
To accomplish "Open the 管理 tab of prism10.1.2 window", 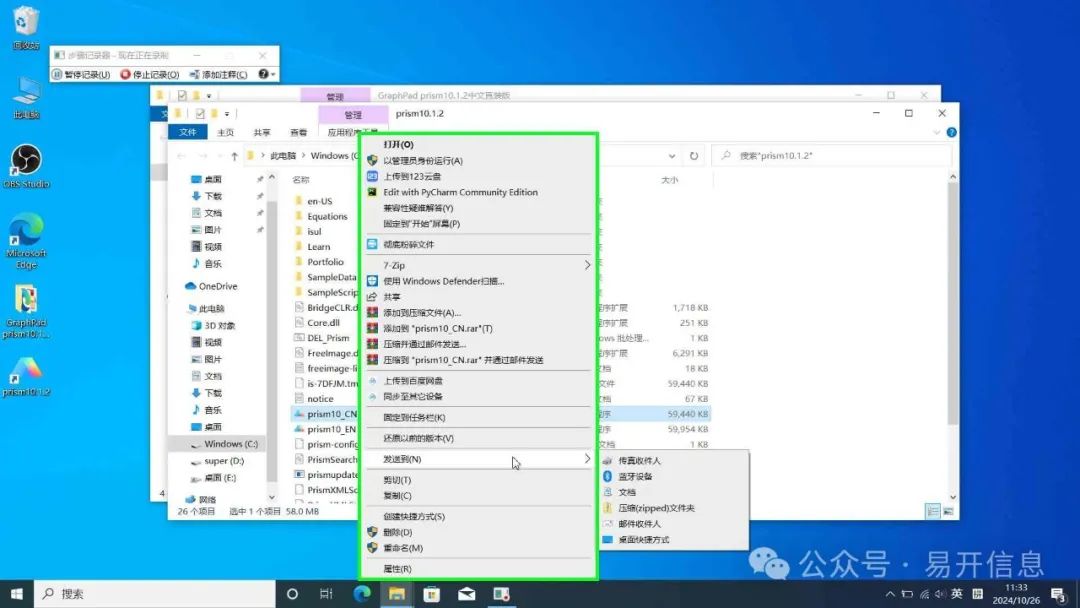I will (x=353, y=115).
